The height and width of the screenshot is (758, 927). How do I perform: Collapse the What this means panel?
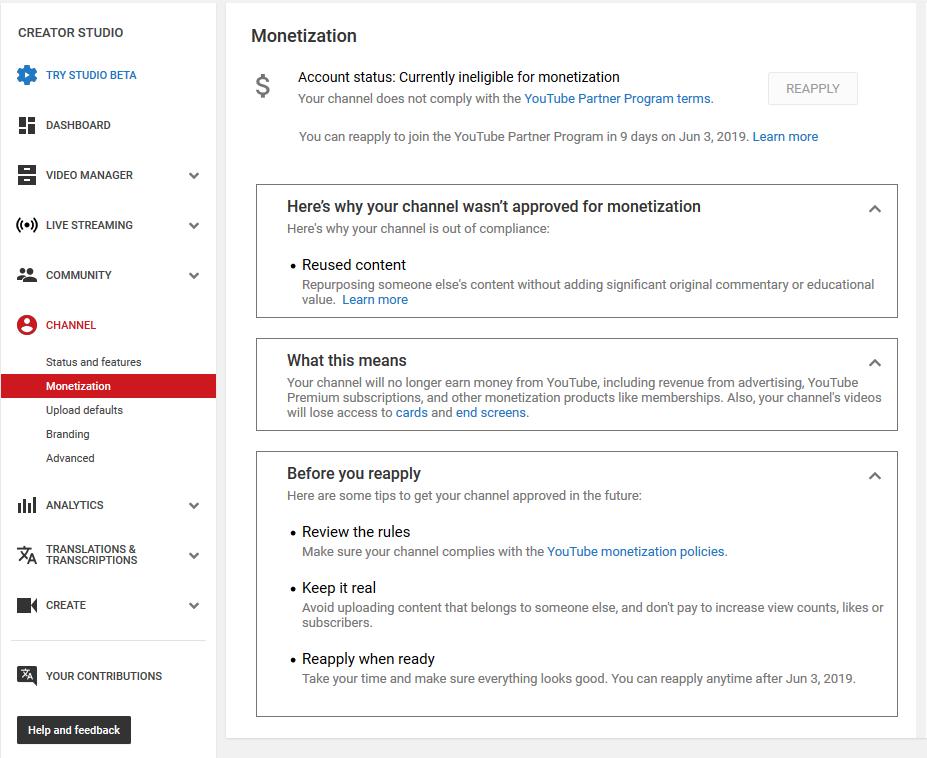[874, 362]
